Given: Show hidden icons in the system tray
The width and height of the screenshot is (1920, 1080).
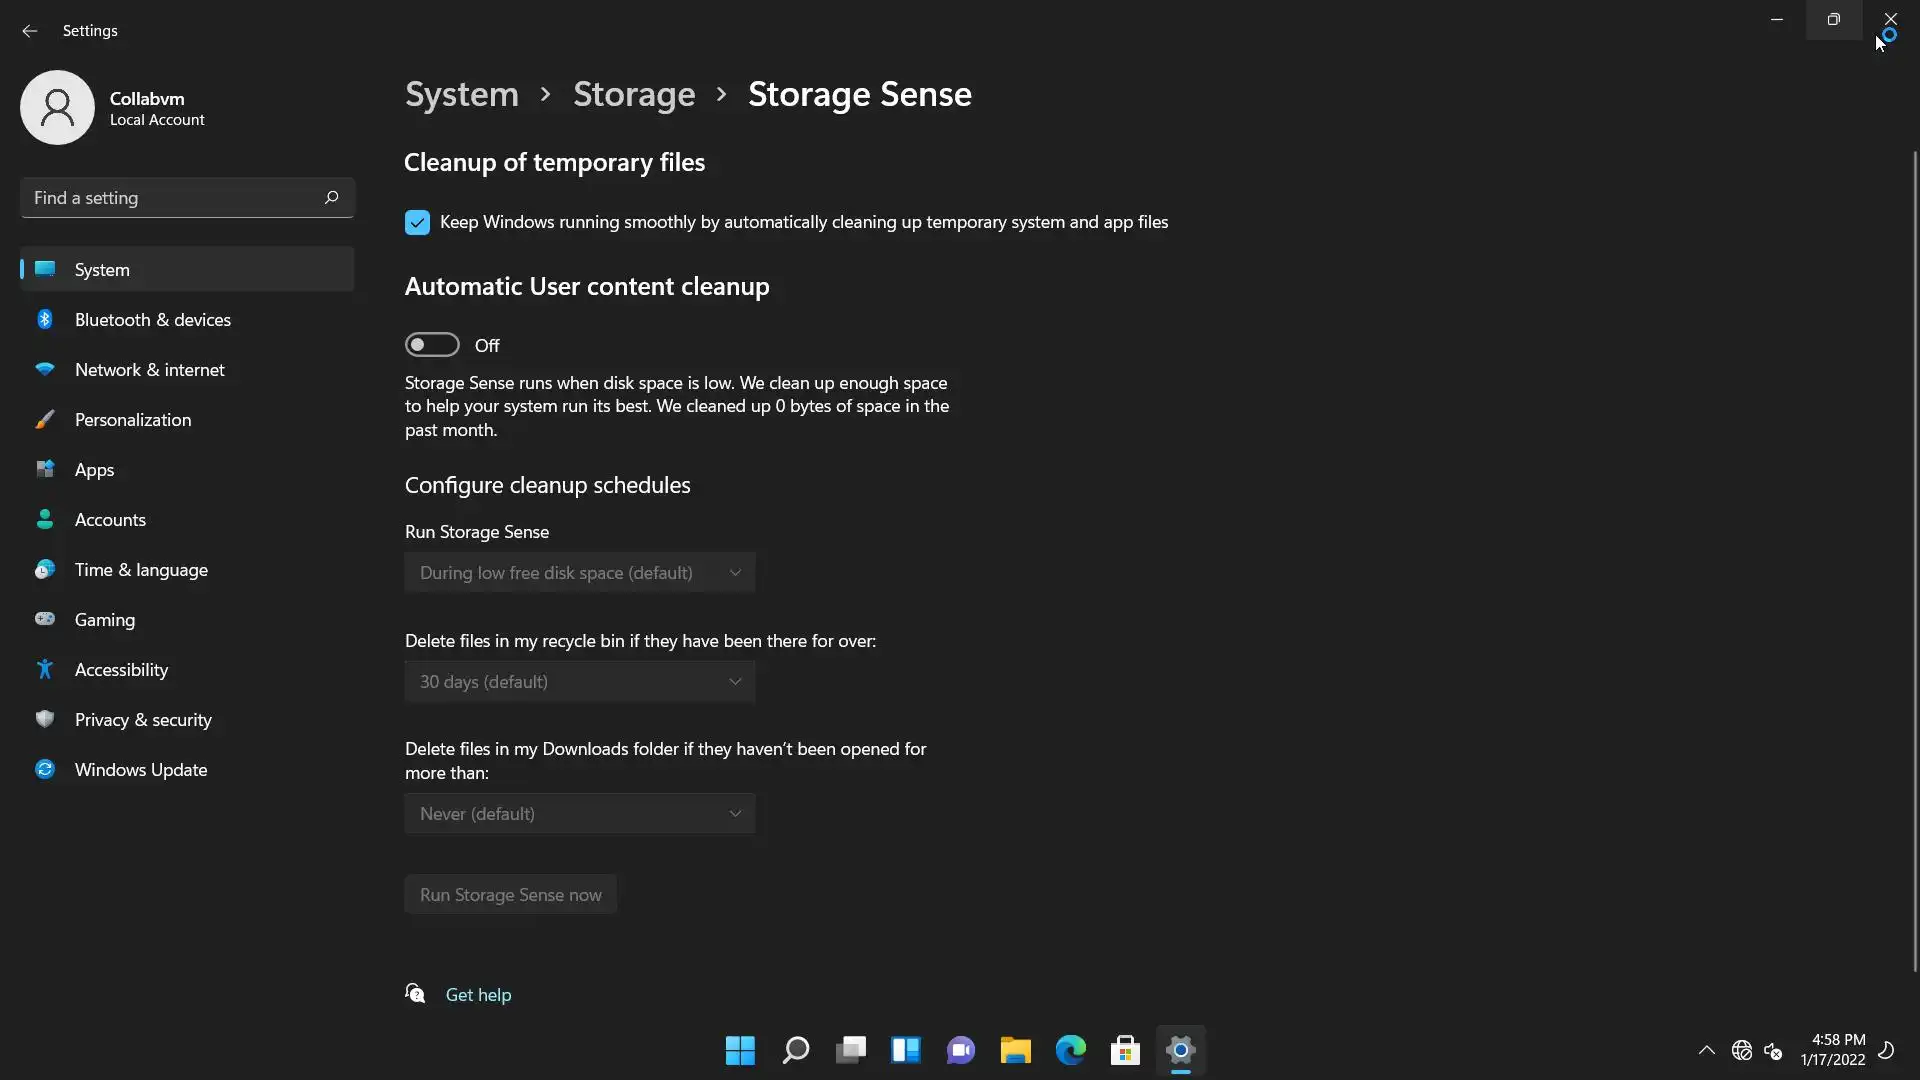Looking at the screenshot, I should tap(1706, 1050).
